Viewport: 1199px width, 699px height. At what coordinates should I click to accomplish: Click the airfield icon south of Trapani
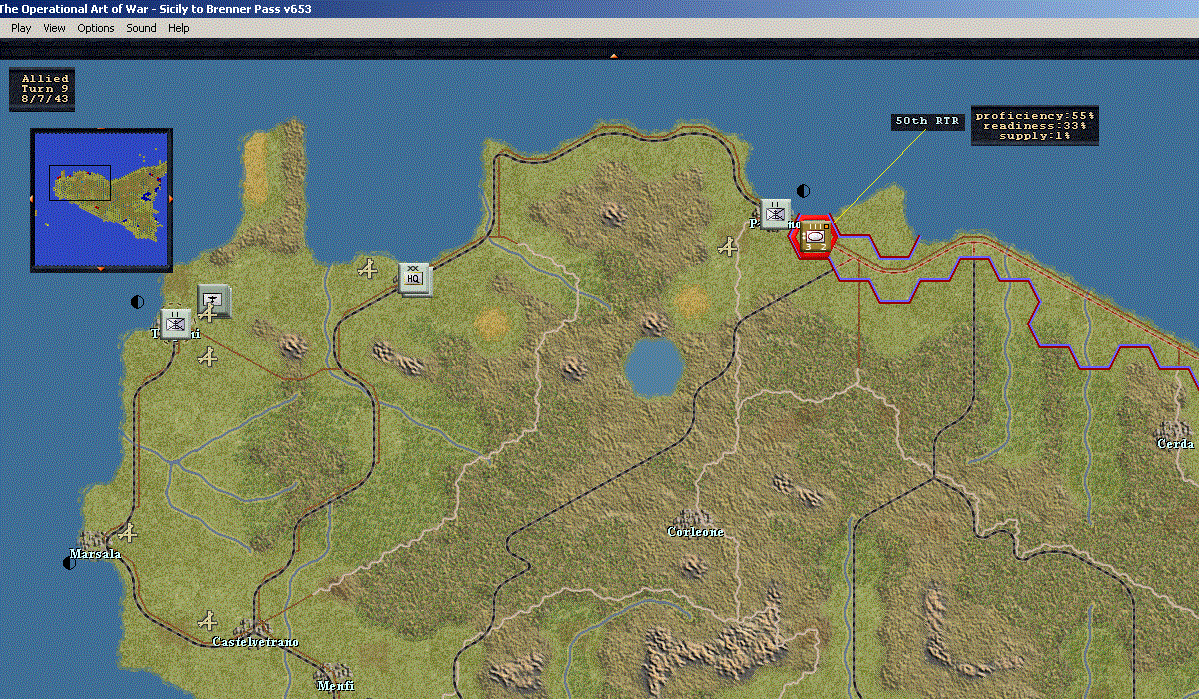pyautogui.click(x=207, y=356)
